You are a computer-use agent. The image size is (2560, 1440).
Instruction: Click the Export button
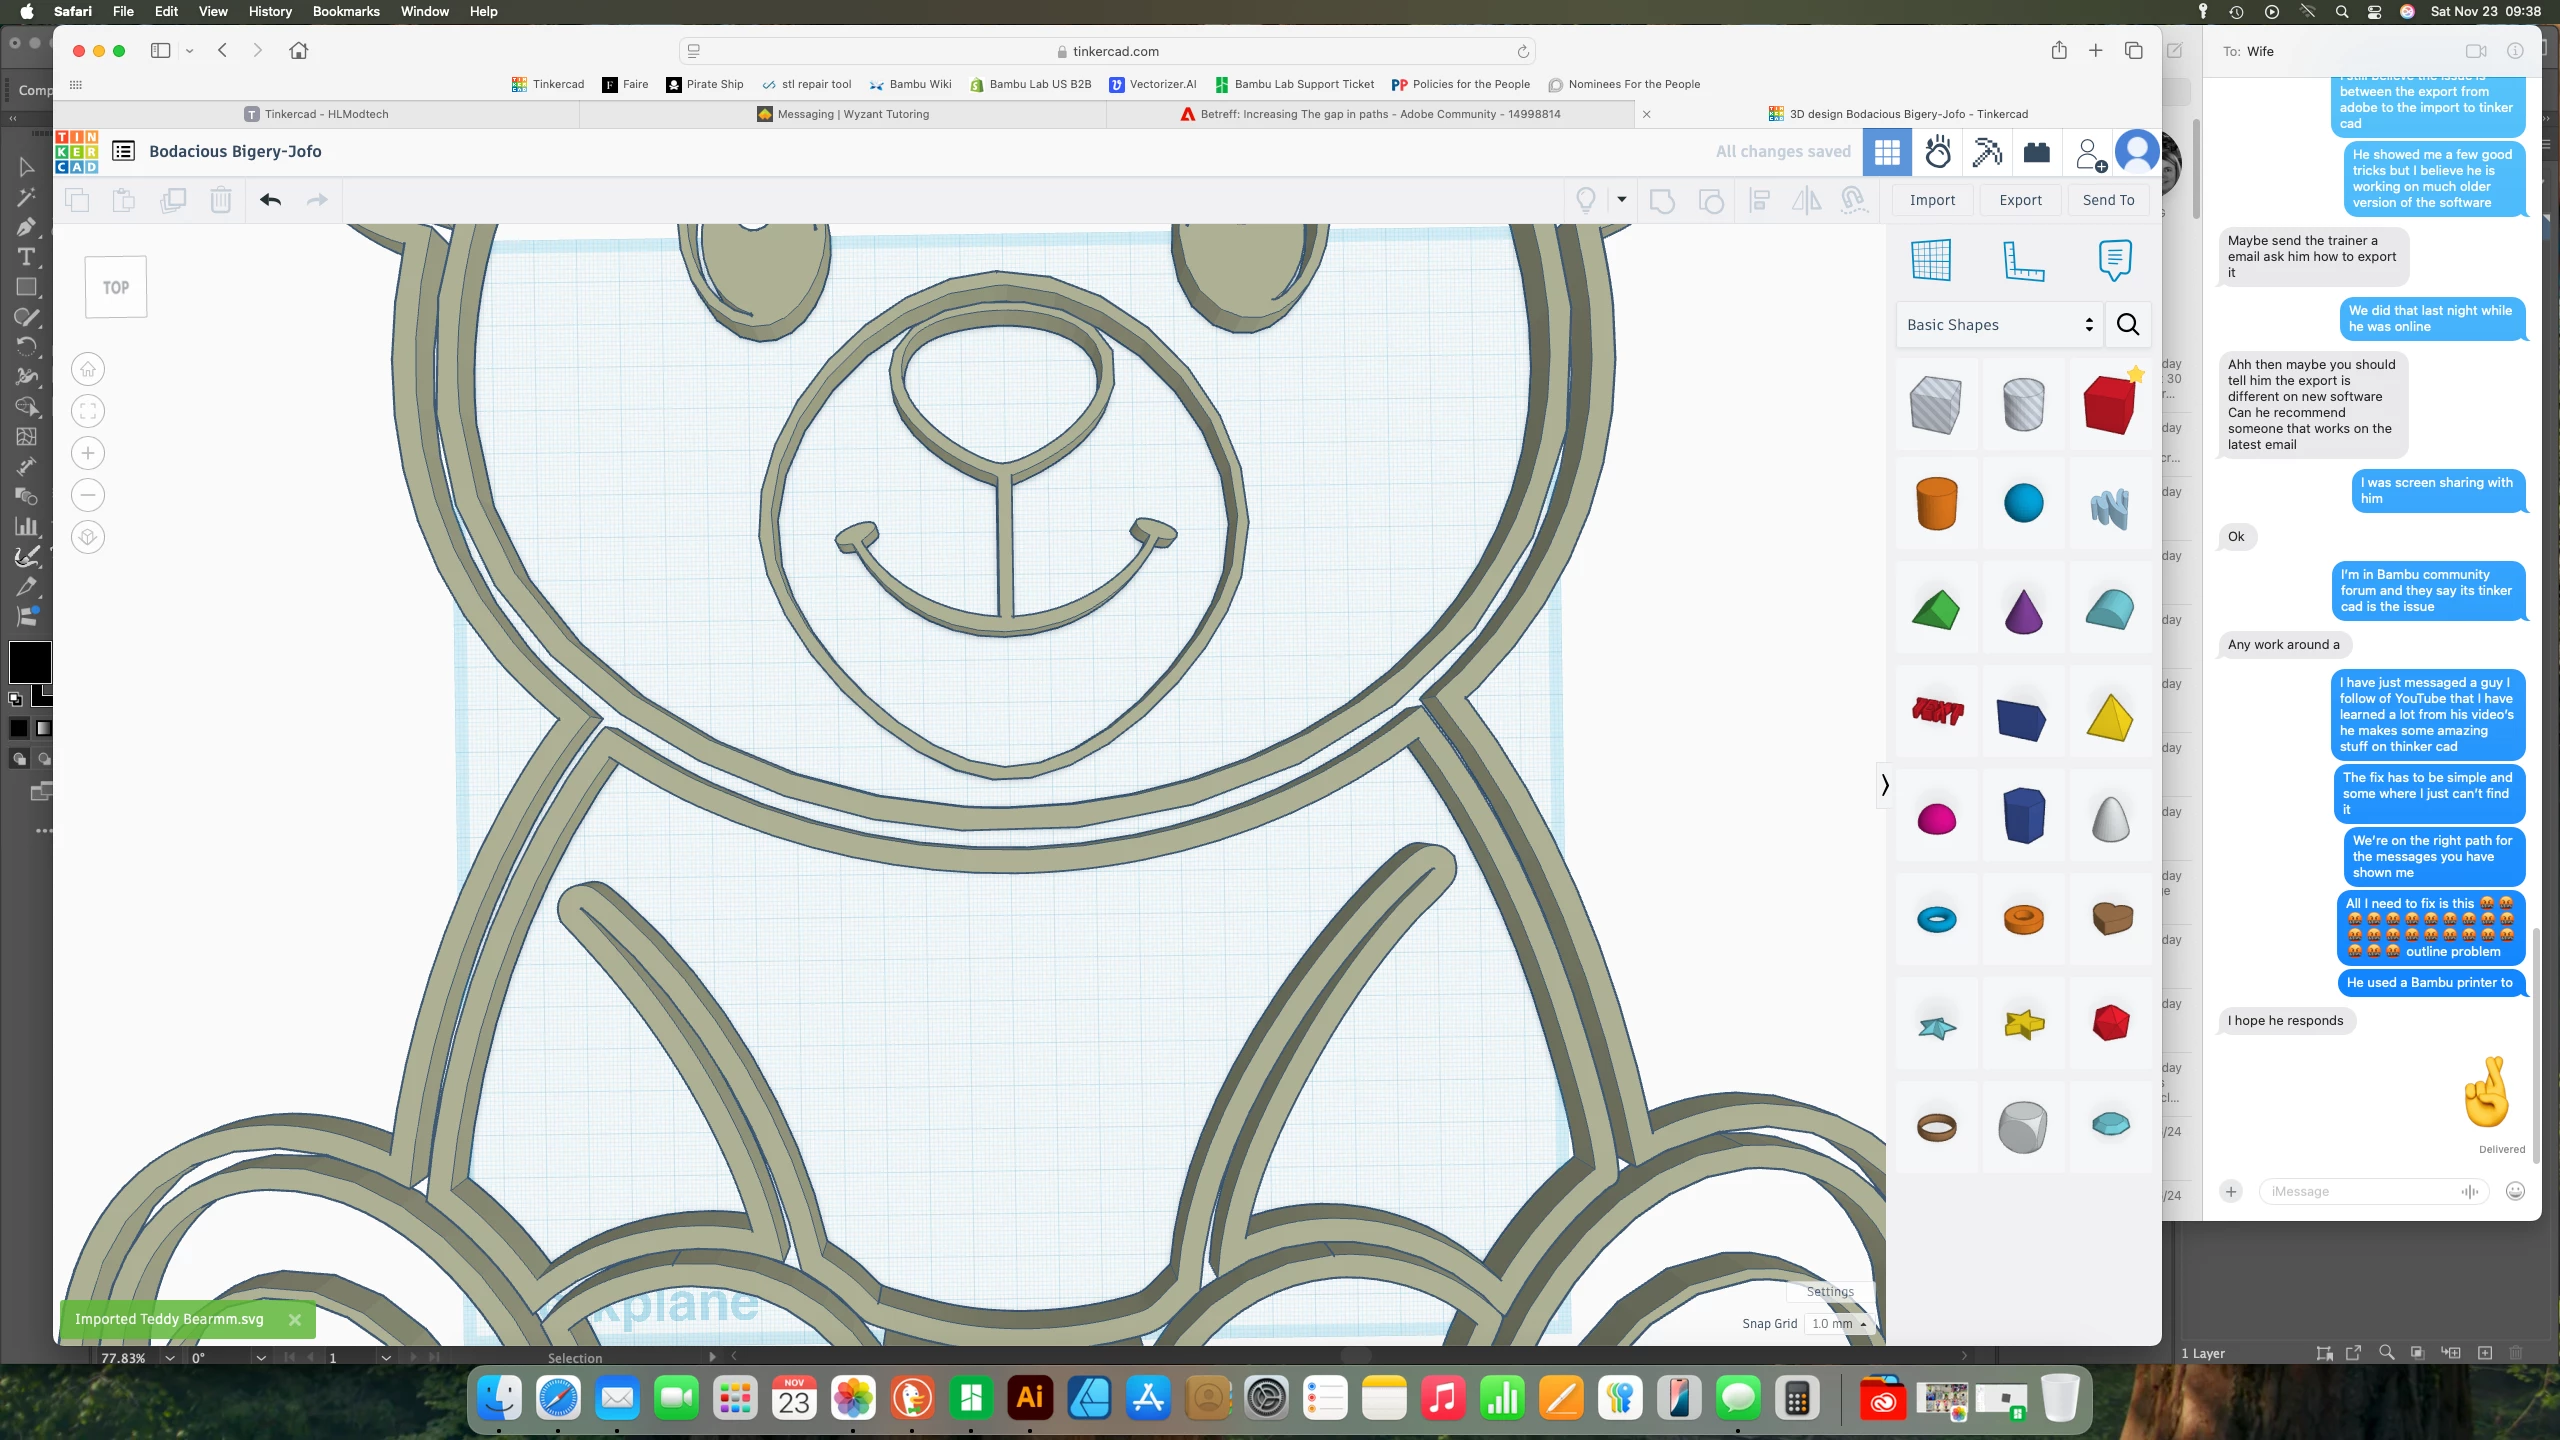2020,200
